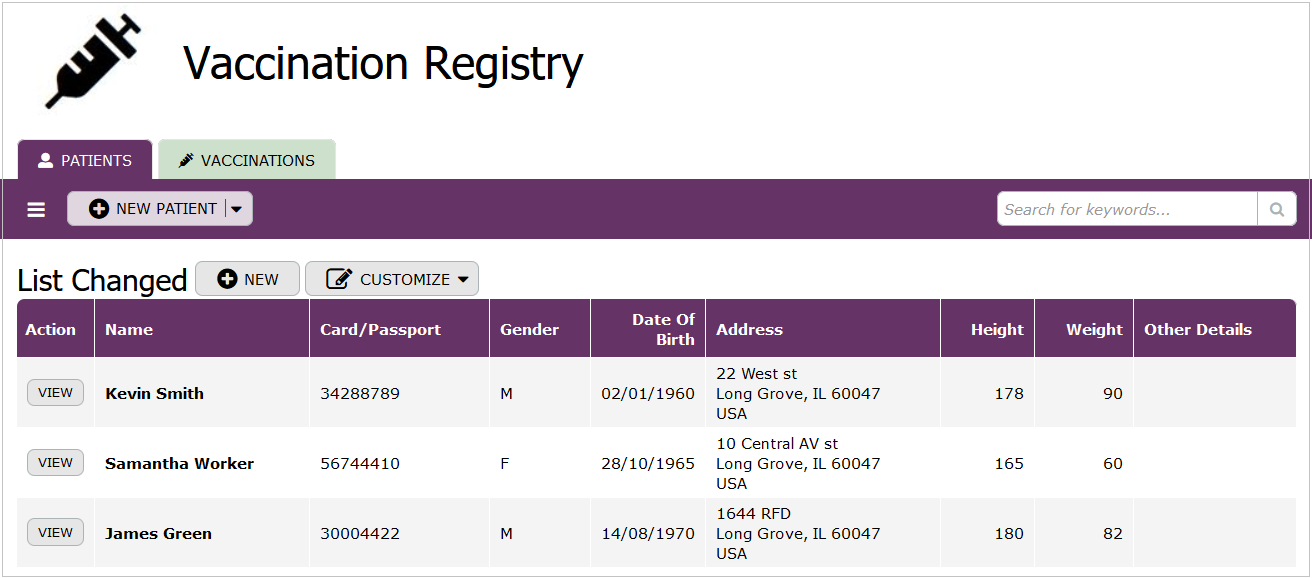Select the Patients tab
This screenshot has height=578, width=1312.
coord(85,160)
